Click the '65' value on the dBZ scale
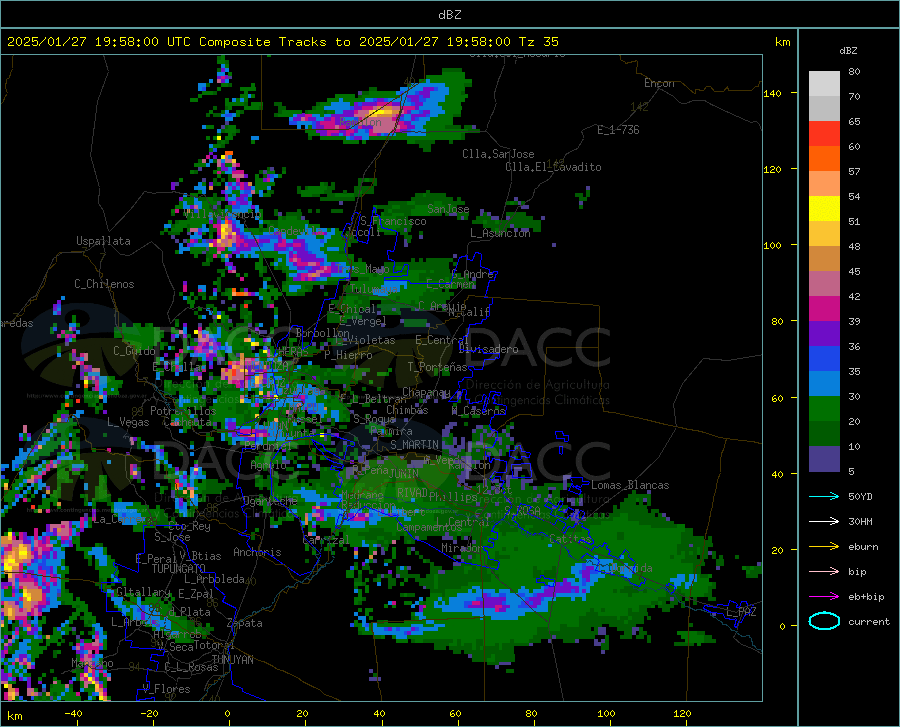The image size is (900, 727). pyautogui.click(x=854, y=122)
